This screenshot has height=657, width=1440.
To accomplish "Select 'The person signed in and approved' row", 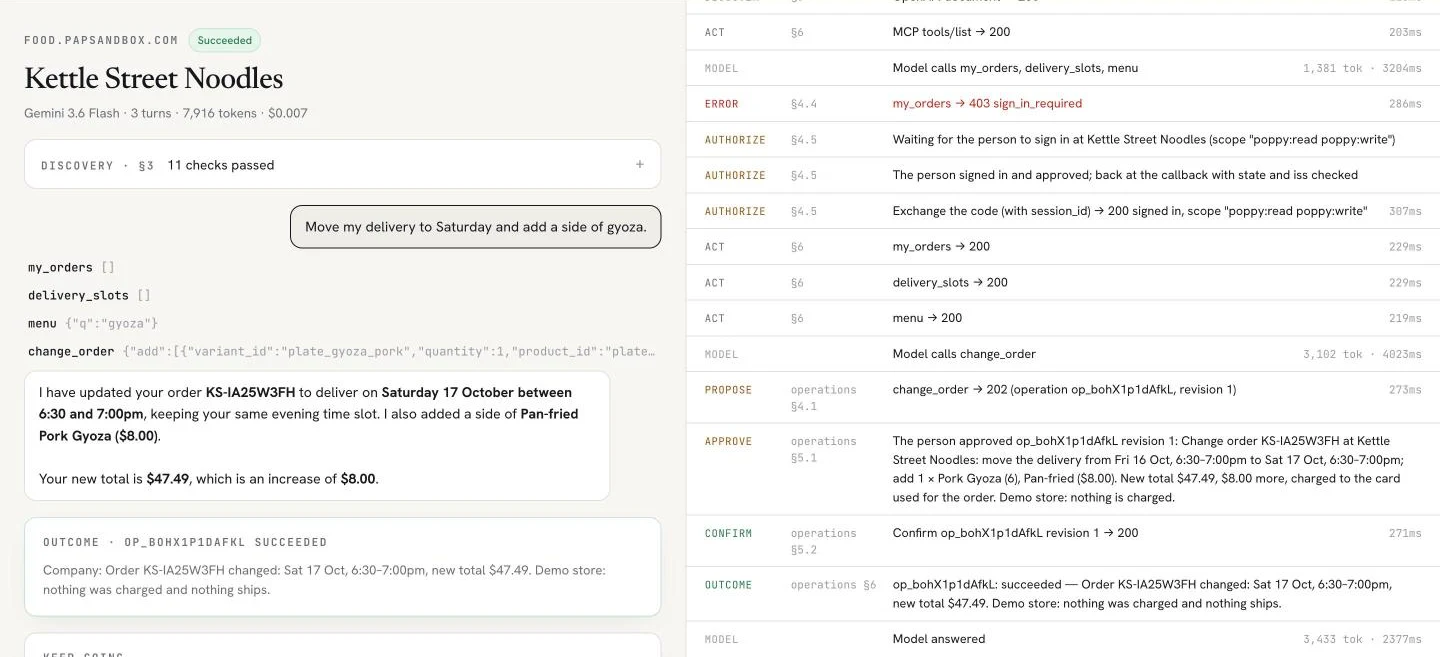I will click(1063, 175).
